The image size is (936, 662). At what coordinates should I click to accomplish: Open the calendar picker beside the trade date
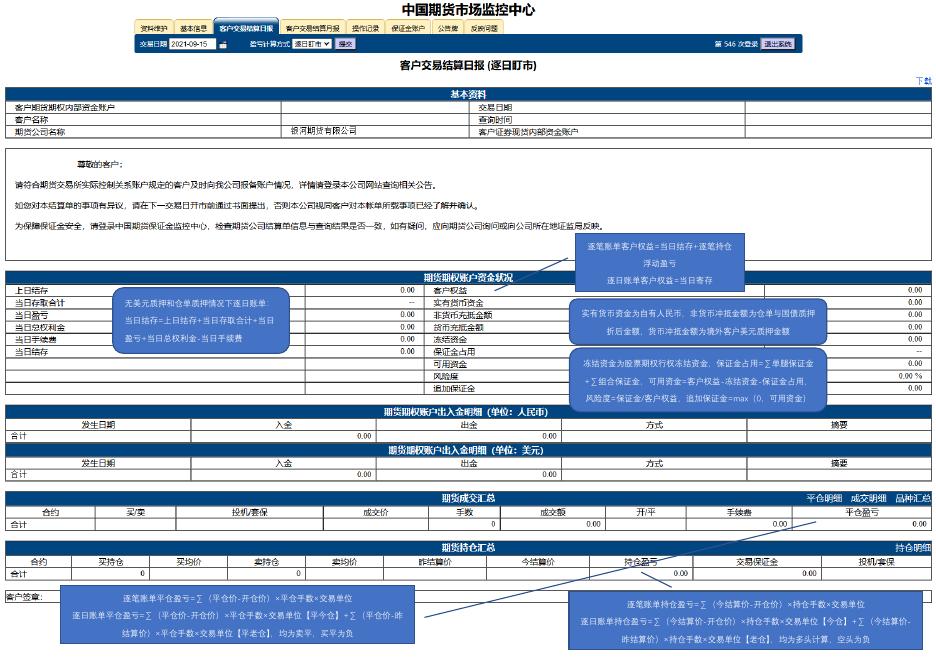[x=223, y=45]
